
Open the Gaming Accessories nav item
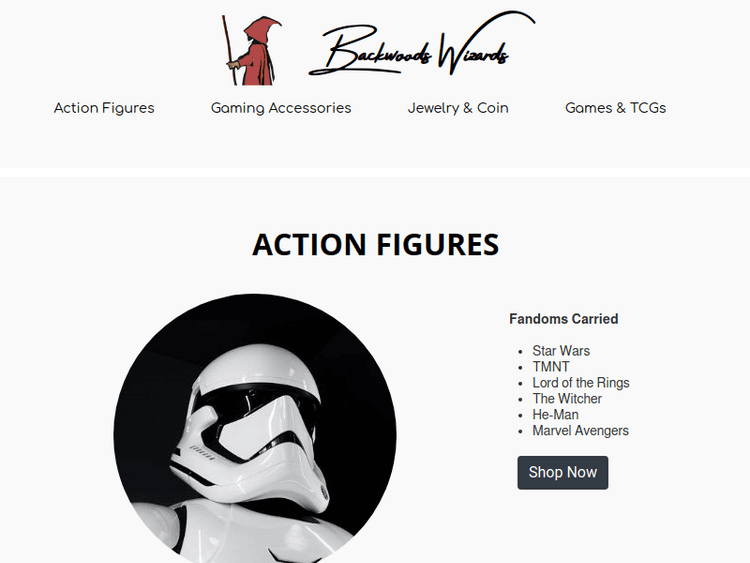point(281,108)
